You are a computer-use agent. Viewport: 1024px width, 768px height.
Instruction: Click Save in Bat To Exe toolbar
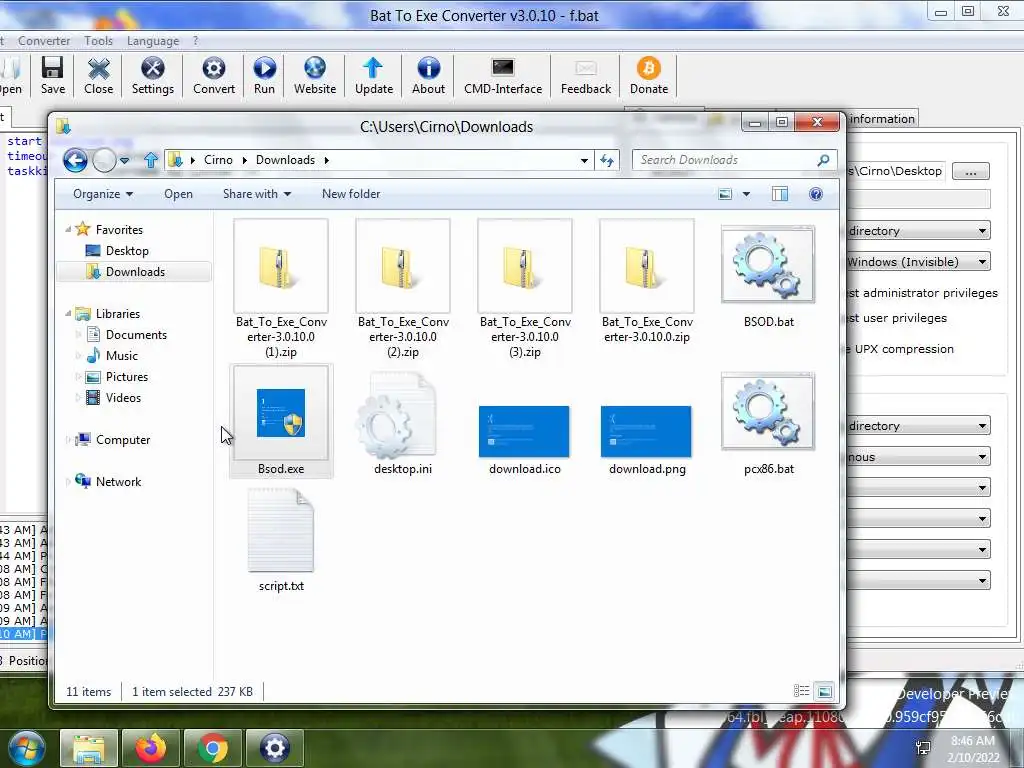[x=52, y=76]
